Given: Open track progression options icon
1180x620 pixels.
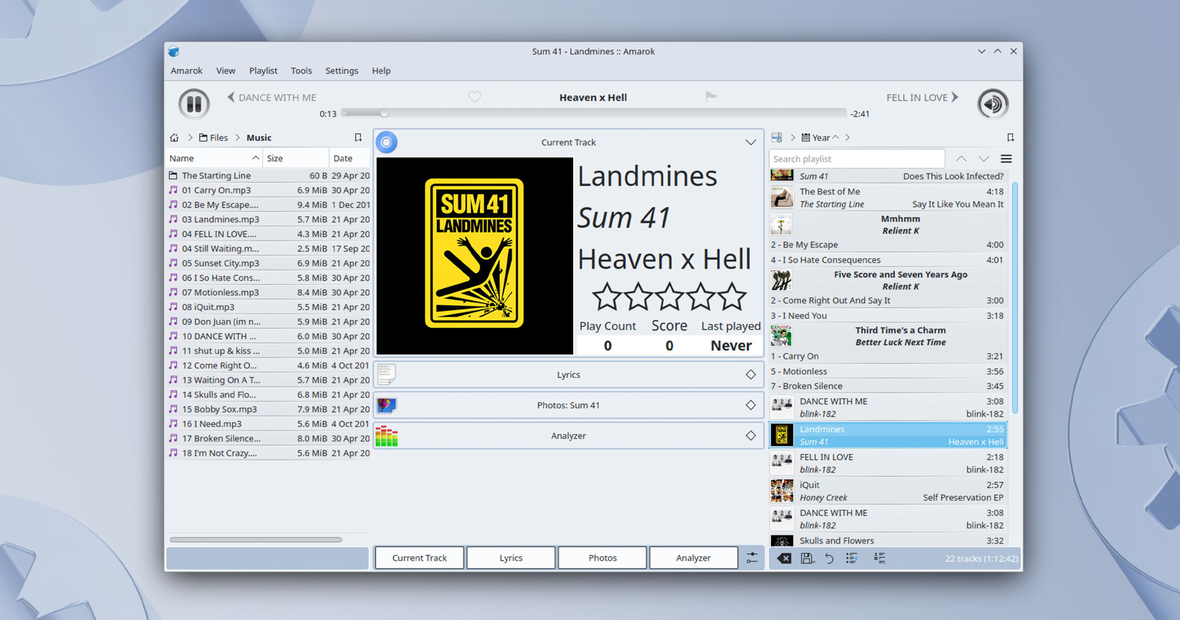Looking at the screenshot, I should tap(879, 558).
